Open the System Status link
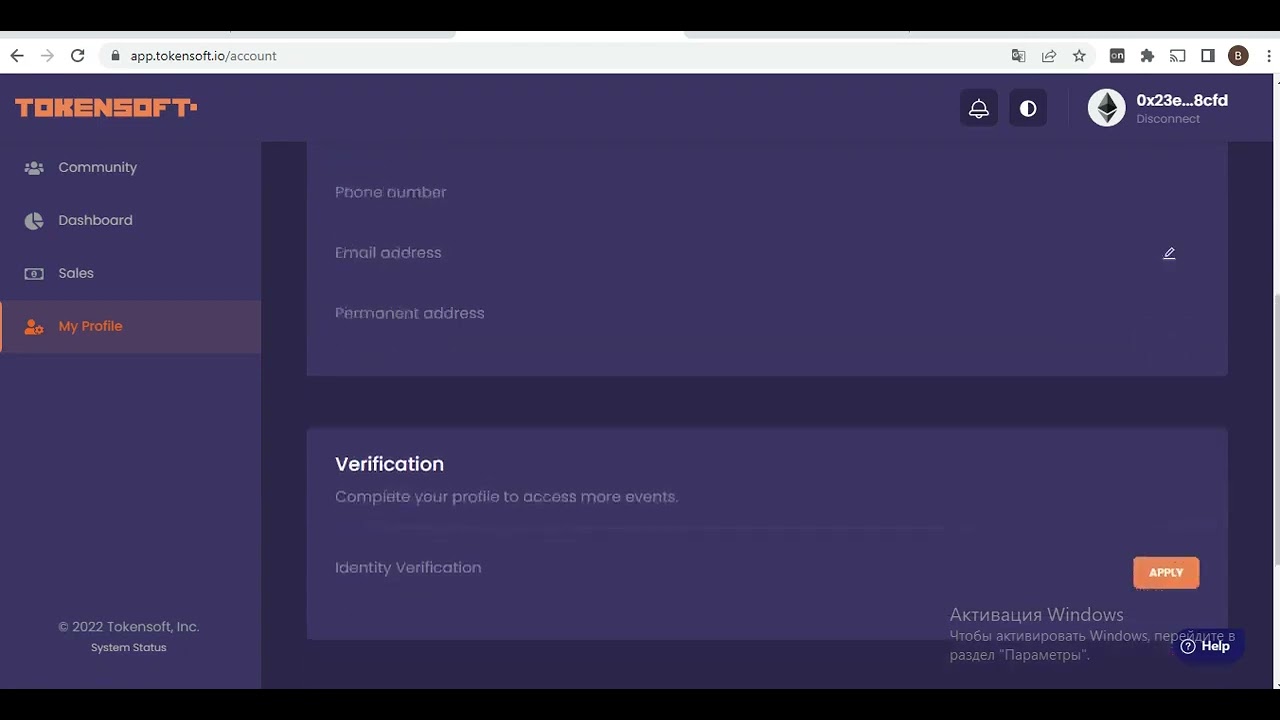Viewport: 1280px width, 720px height. (x=129, y=648)
